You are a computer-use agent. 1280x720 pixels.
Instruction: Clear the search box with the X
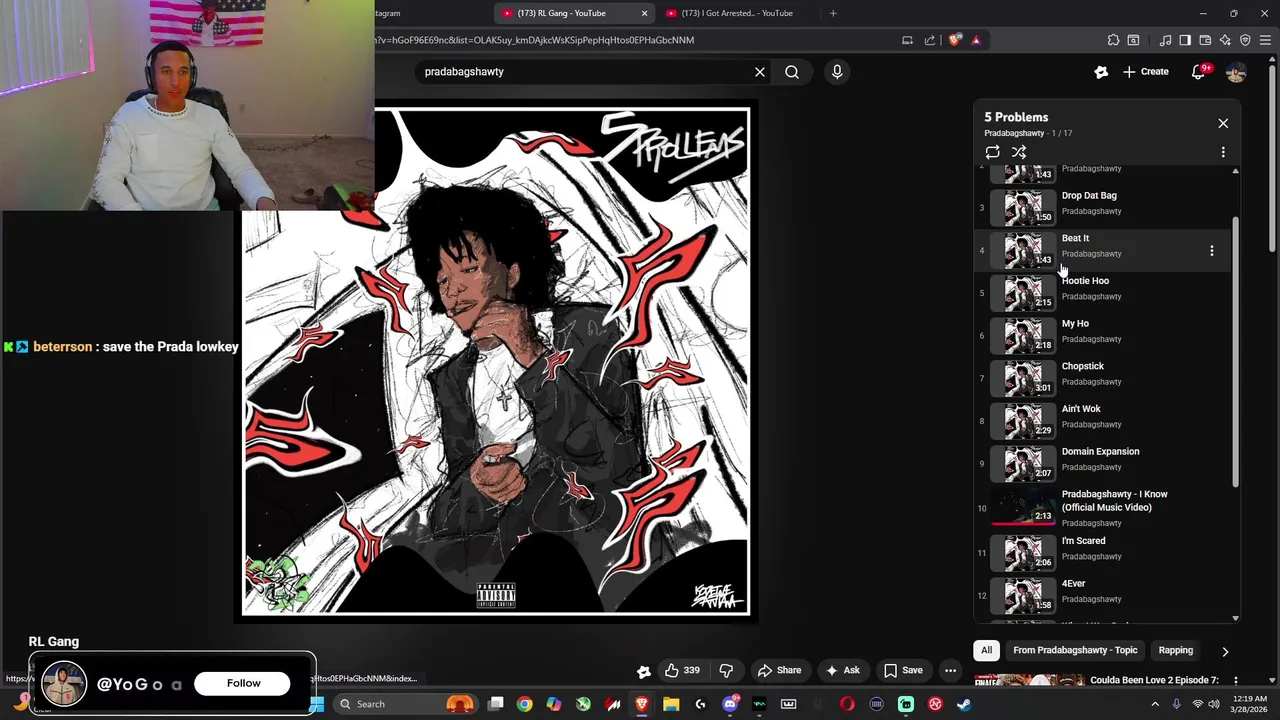click(760, 72)
